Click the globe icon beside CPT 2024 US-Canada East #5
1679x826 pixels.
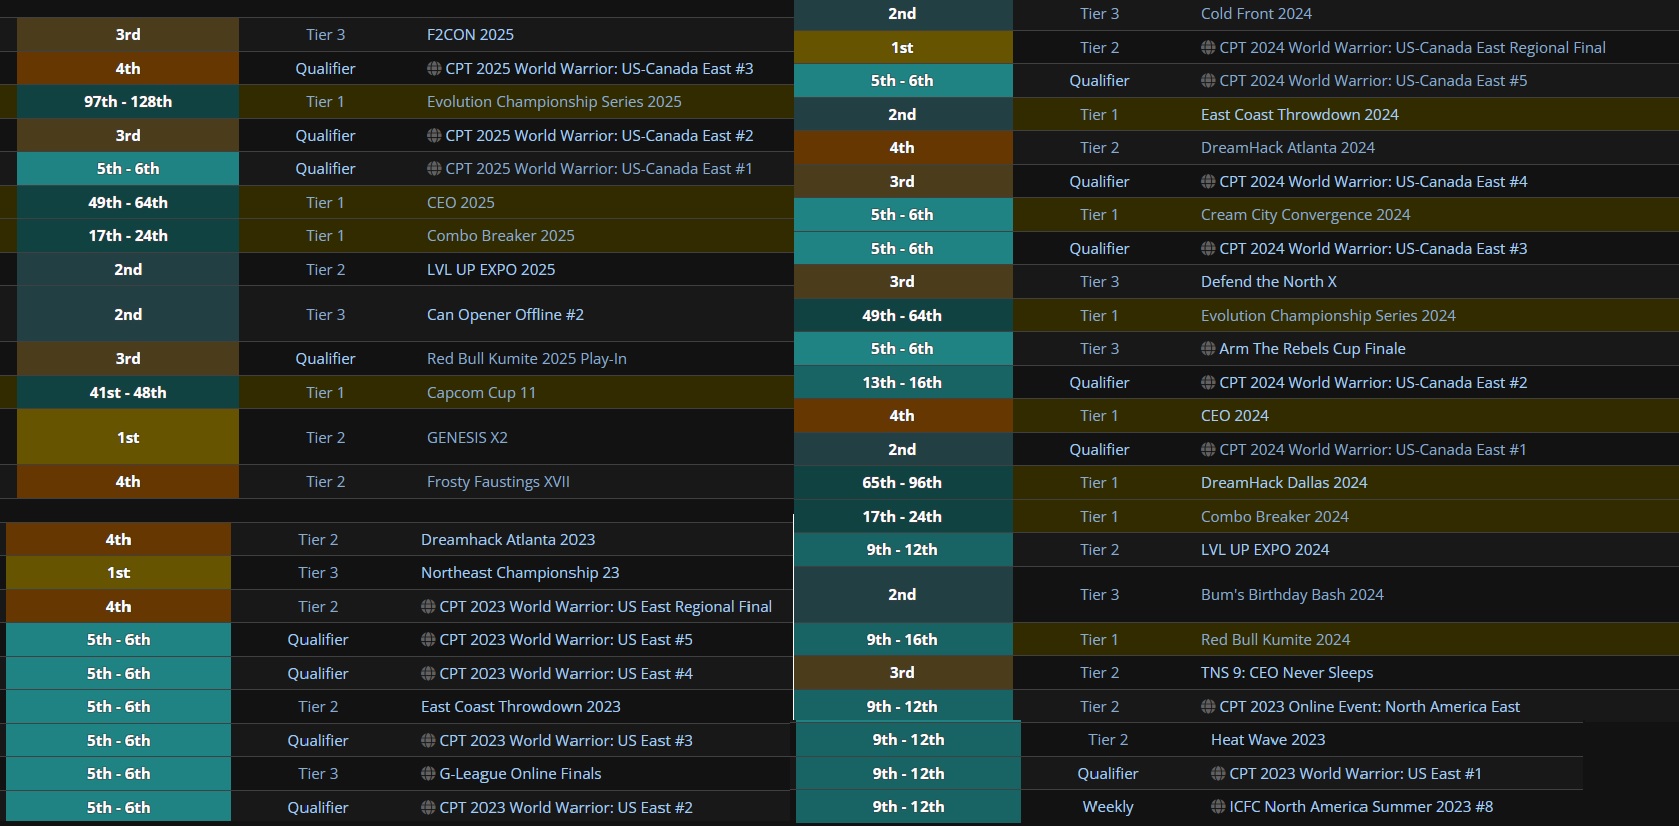tap(1208, 81)
